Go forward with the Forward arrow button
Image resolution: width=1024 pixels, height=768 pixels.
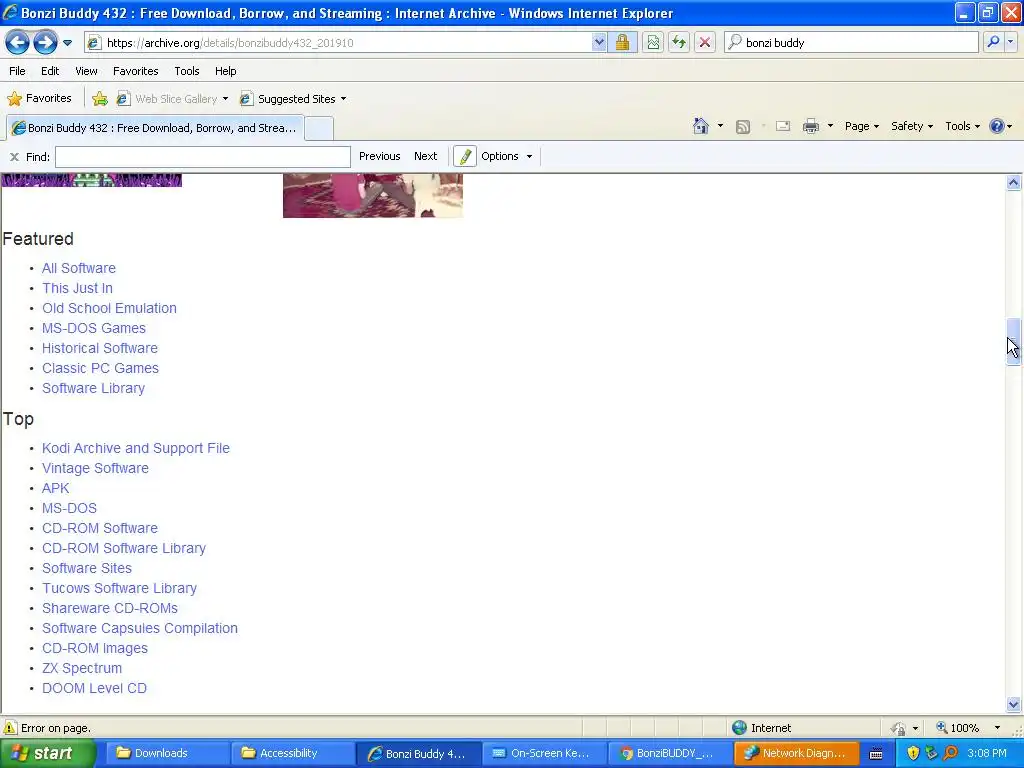pos(44,42)
